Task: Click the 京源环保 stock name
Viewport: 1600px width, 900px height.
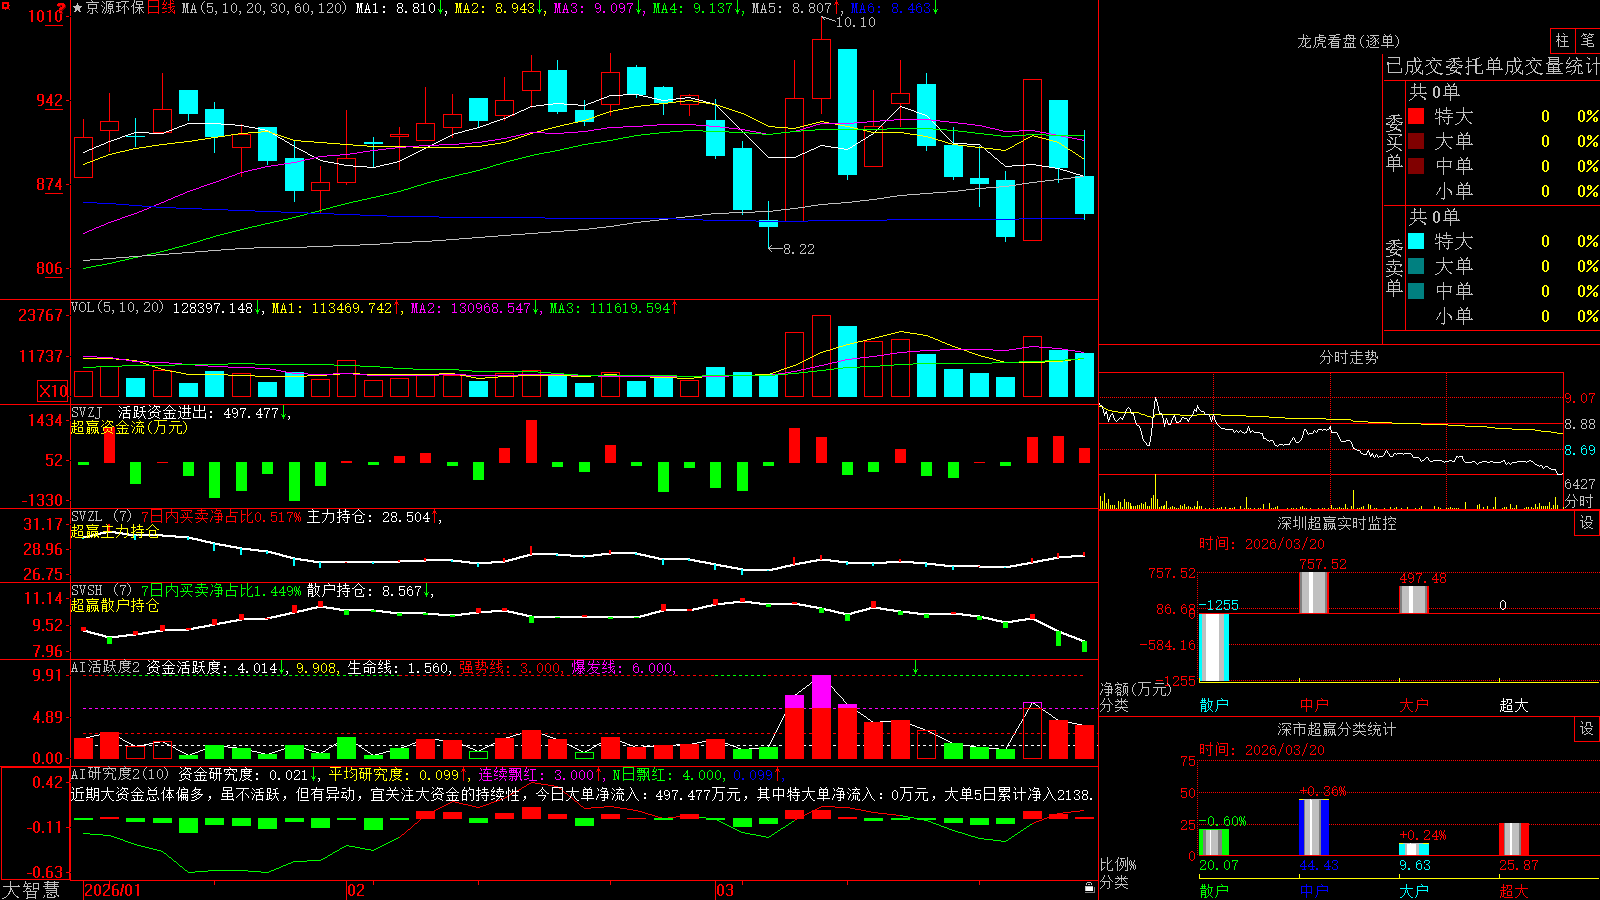Action: 115,8
